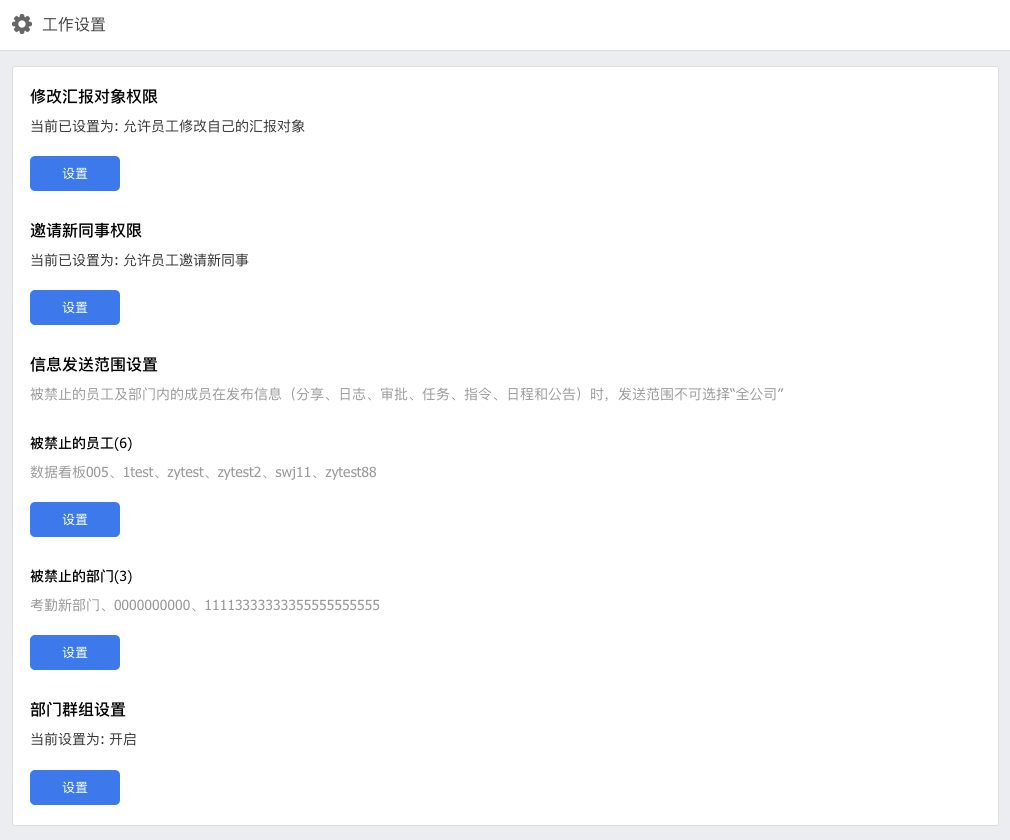Click the 允许员工邀请新同事 status text

[x=186, y=260]
